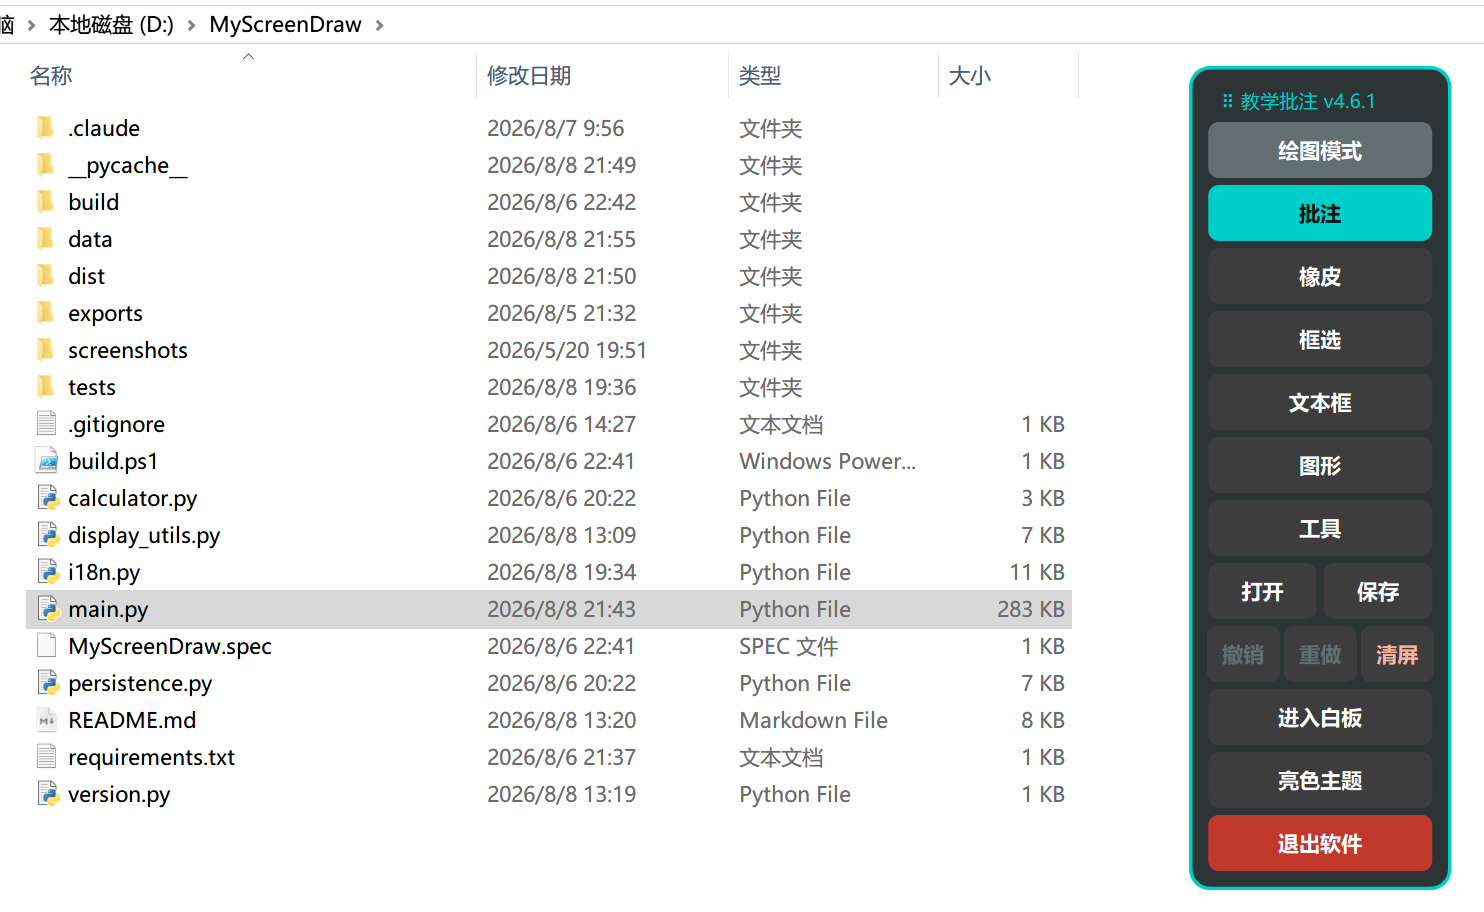Open the 图形 shapes menu
The width and height of the screenshot is (1484, 912).
click(1319, 465)
